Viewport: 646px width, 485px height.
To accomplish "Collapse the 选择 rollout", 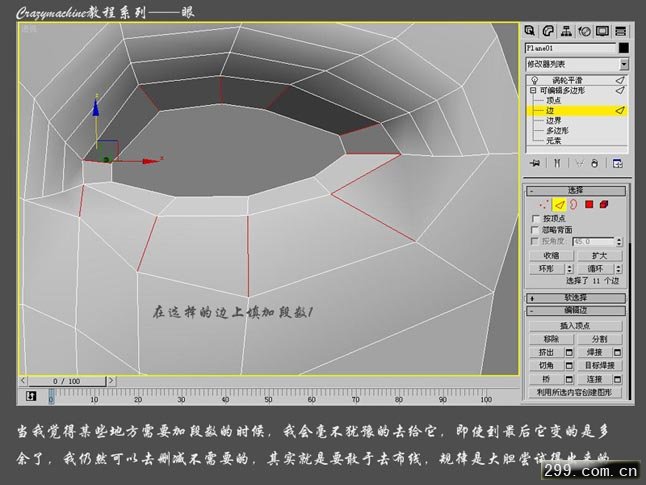I will [x=576, y=191].
